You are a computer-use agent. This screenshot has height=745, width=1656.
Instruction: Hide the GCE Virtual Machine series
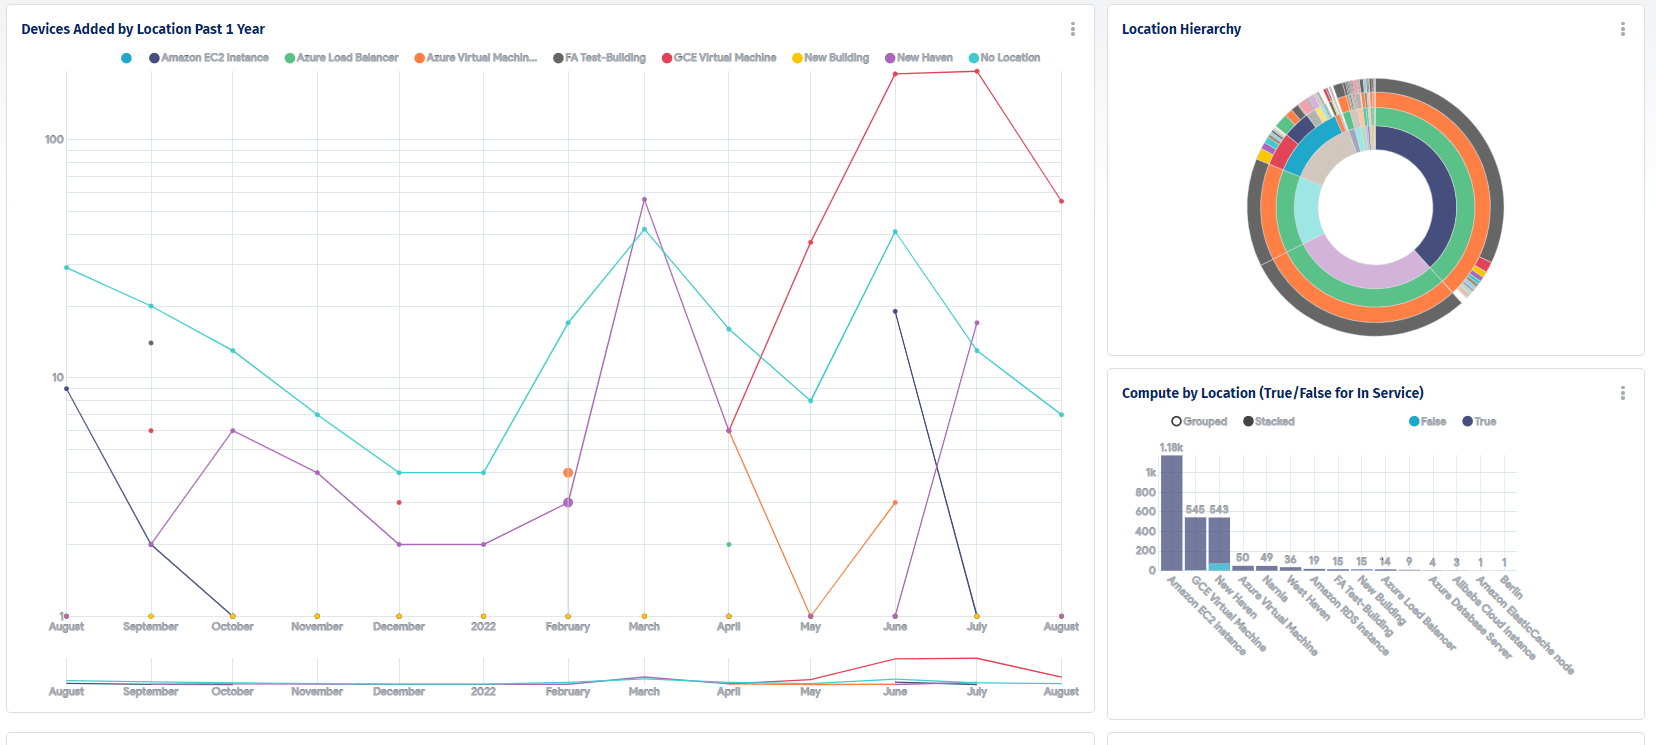coord(719,58)
